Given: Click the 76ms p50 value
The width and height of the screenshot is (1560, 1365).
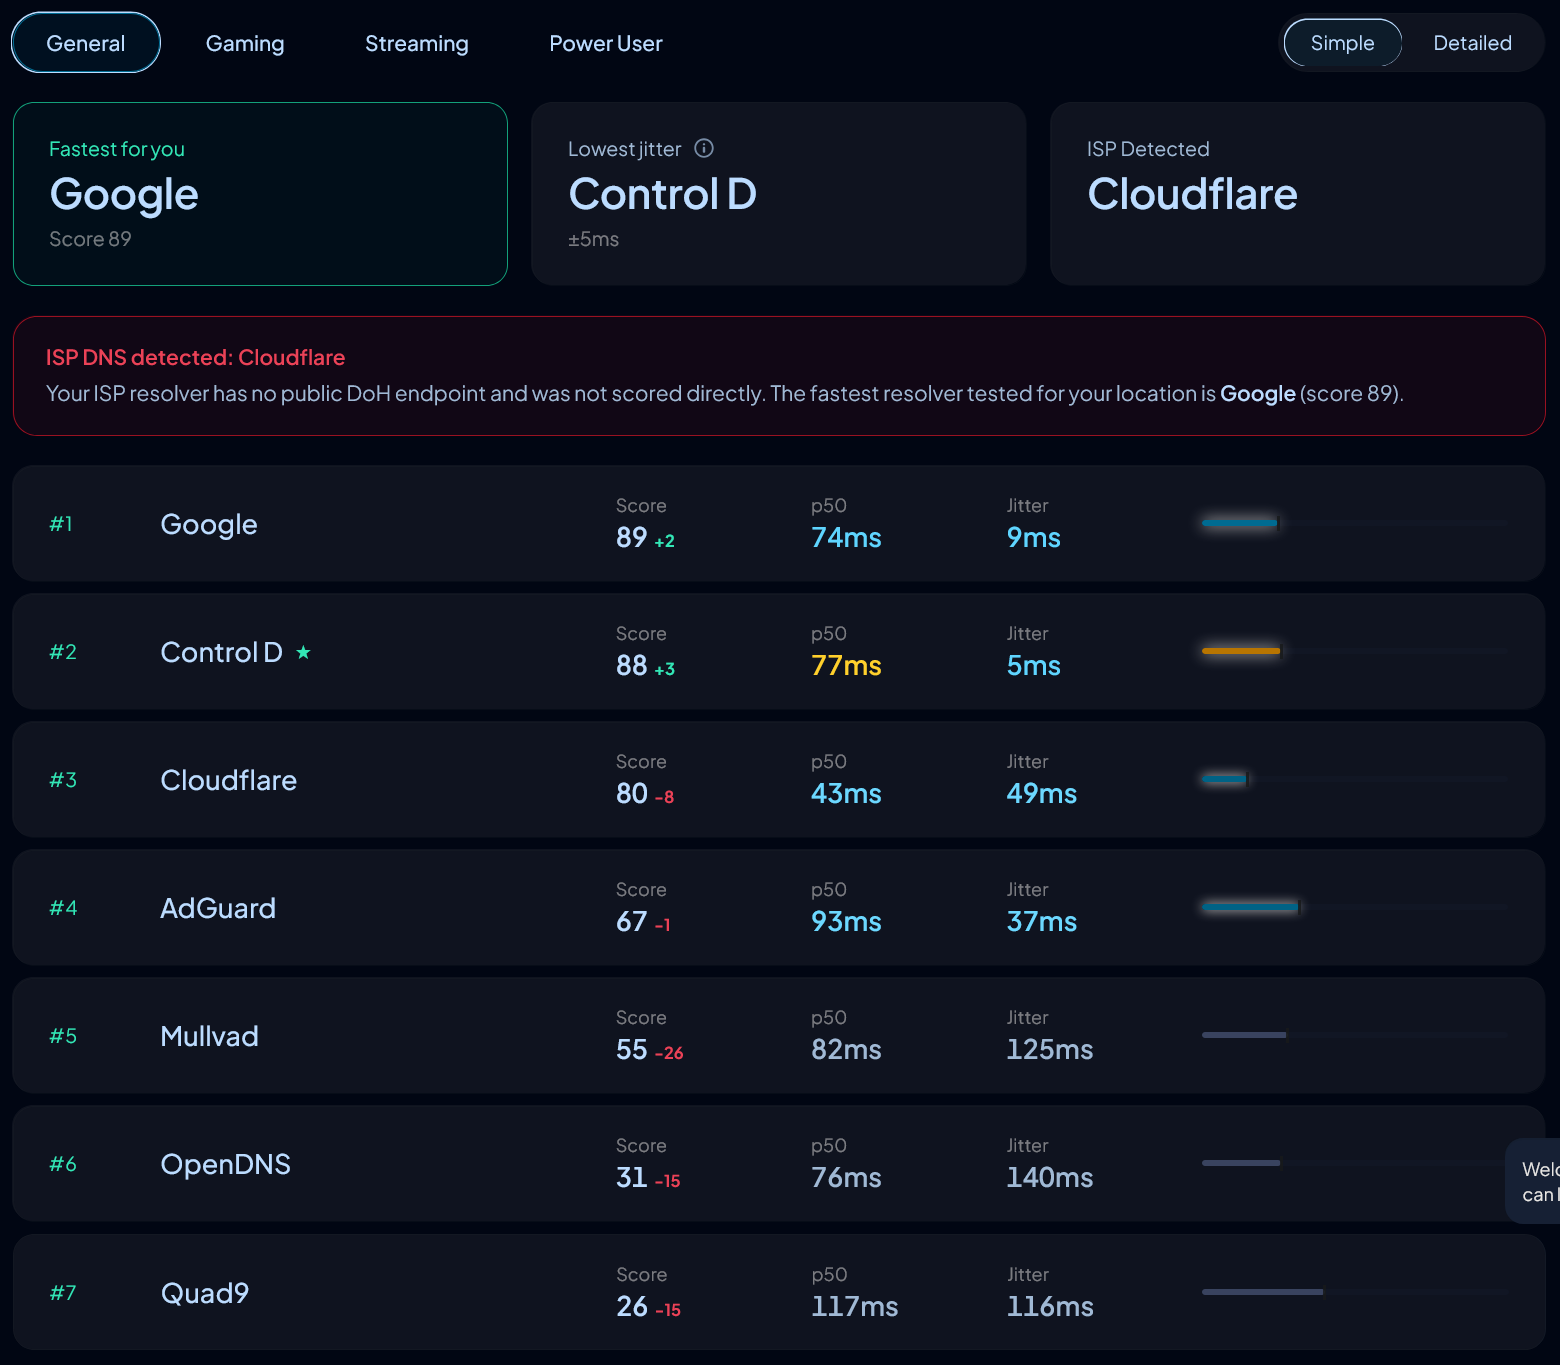Looking at the screenshot, I should [x=846, y=1178].
